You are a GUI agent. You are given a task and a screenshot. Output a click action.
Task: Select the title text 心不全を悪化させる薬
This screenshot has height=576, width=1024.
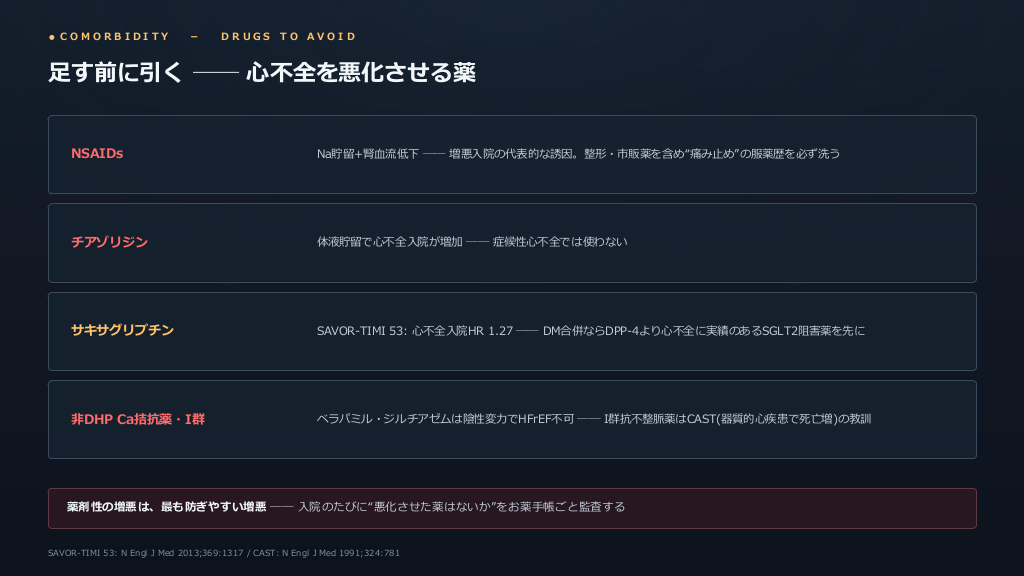[360, 72]
